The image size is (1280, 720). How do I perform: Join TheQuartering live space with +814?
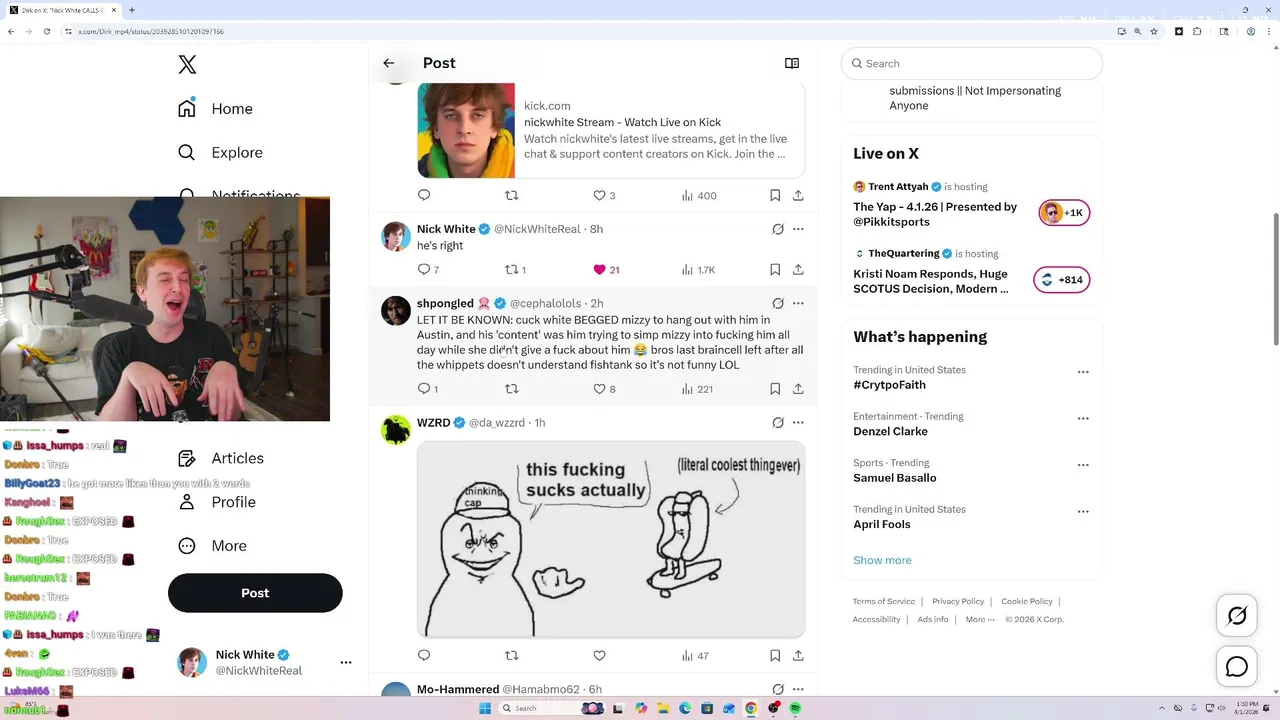(1062, 280)
